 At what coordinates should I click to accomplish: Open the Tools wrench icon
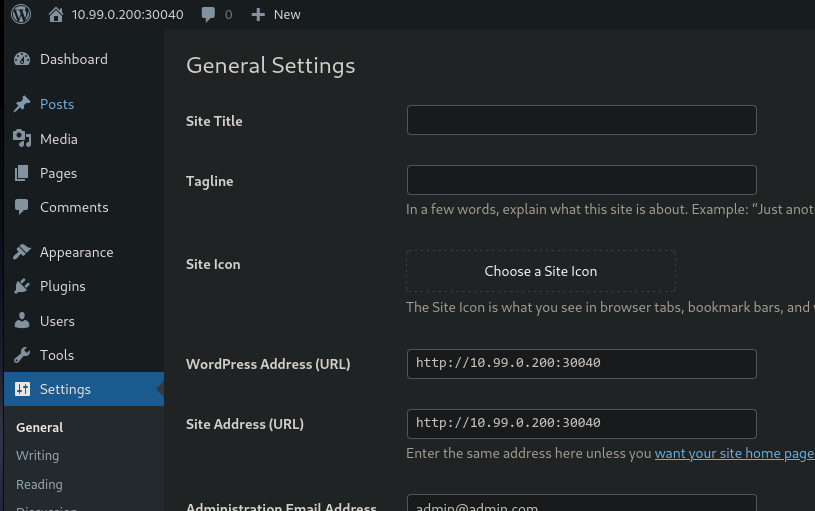[22, 355]
